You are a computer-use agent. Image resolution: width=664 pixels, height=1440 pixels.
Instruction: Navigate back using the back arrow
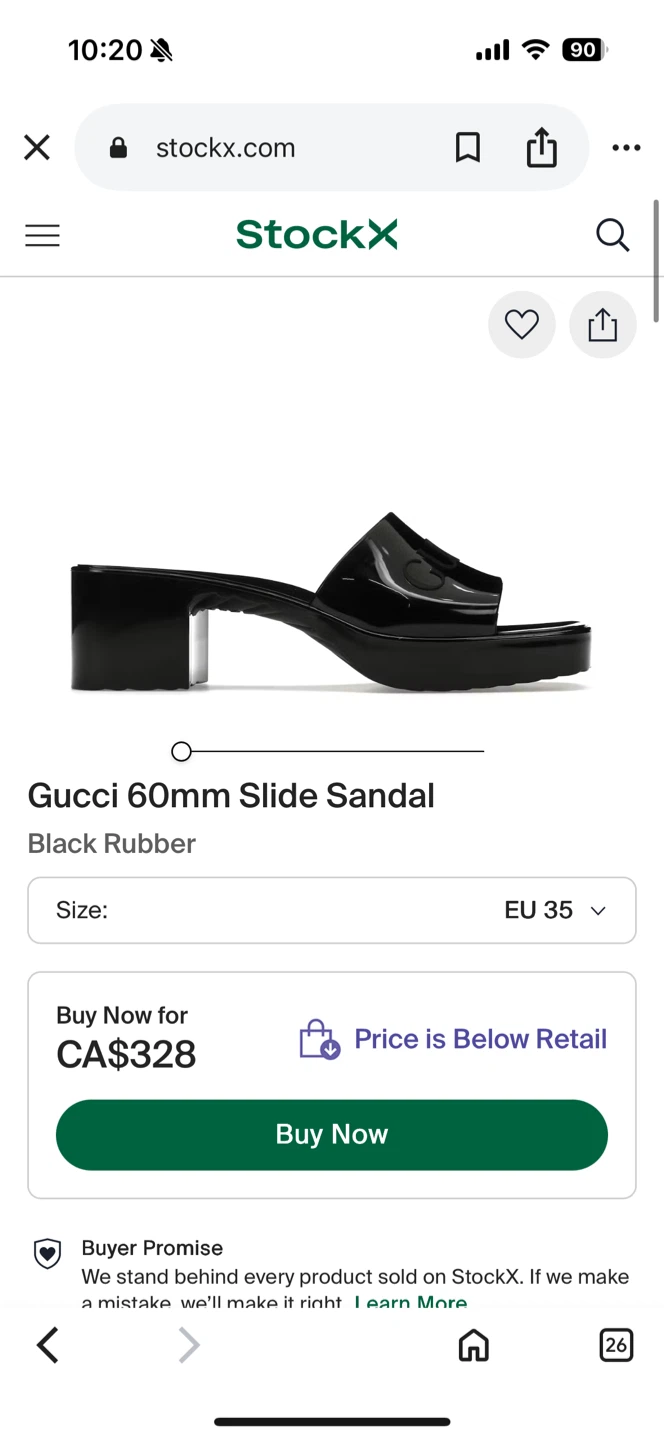(x=47, y=1345)
